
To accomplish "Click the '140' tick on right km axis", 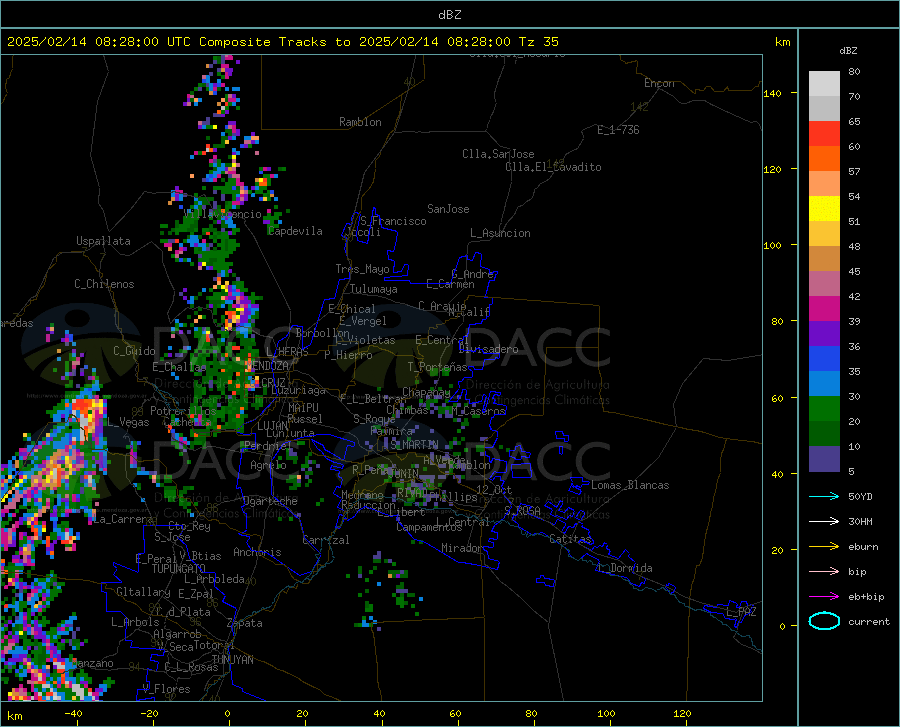I will coord(772,93).
